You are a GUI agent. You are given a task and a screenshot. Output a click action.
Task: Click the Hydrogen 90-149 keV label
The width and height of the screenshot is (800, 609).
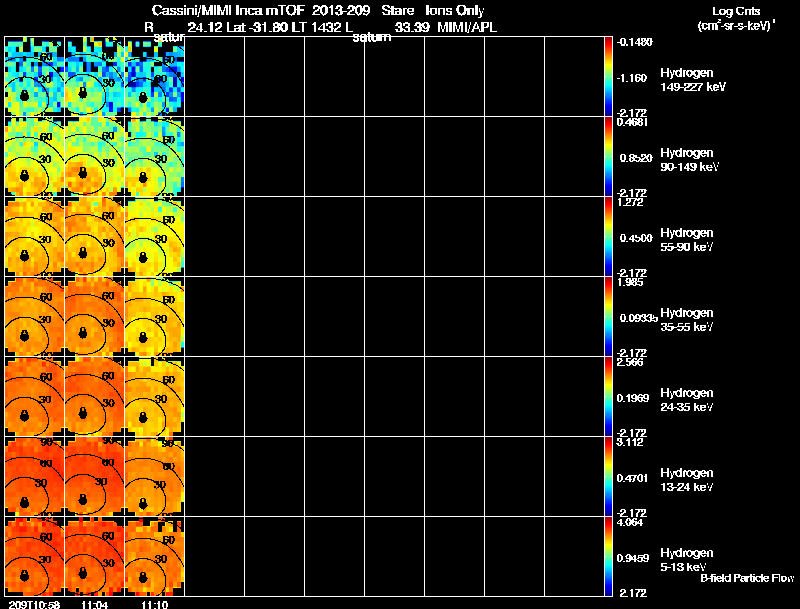pyautogui.click(x=687, y=160)
